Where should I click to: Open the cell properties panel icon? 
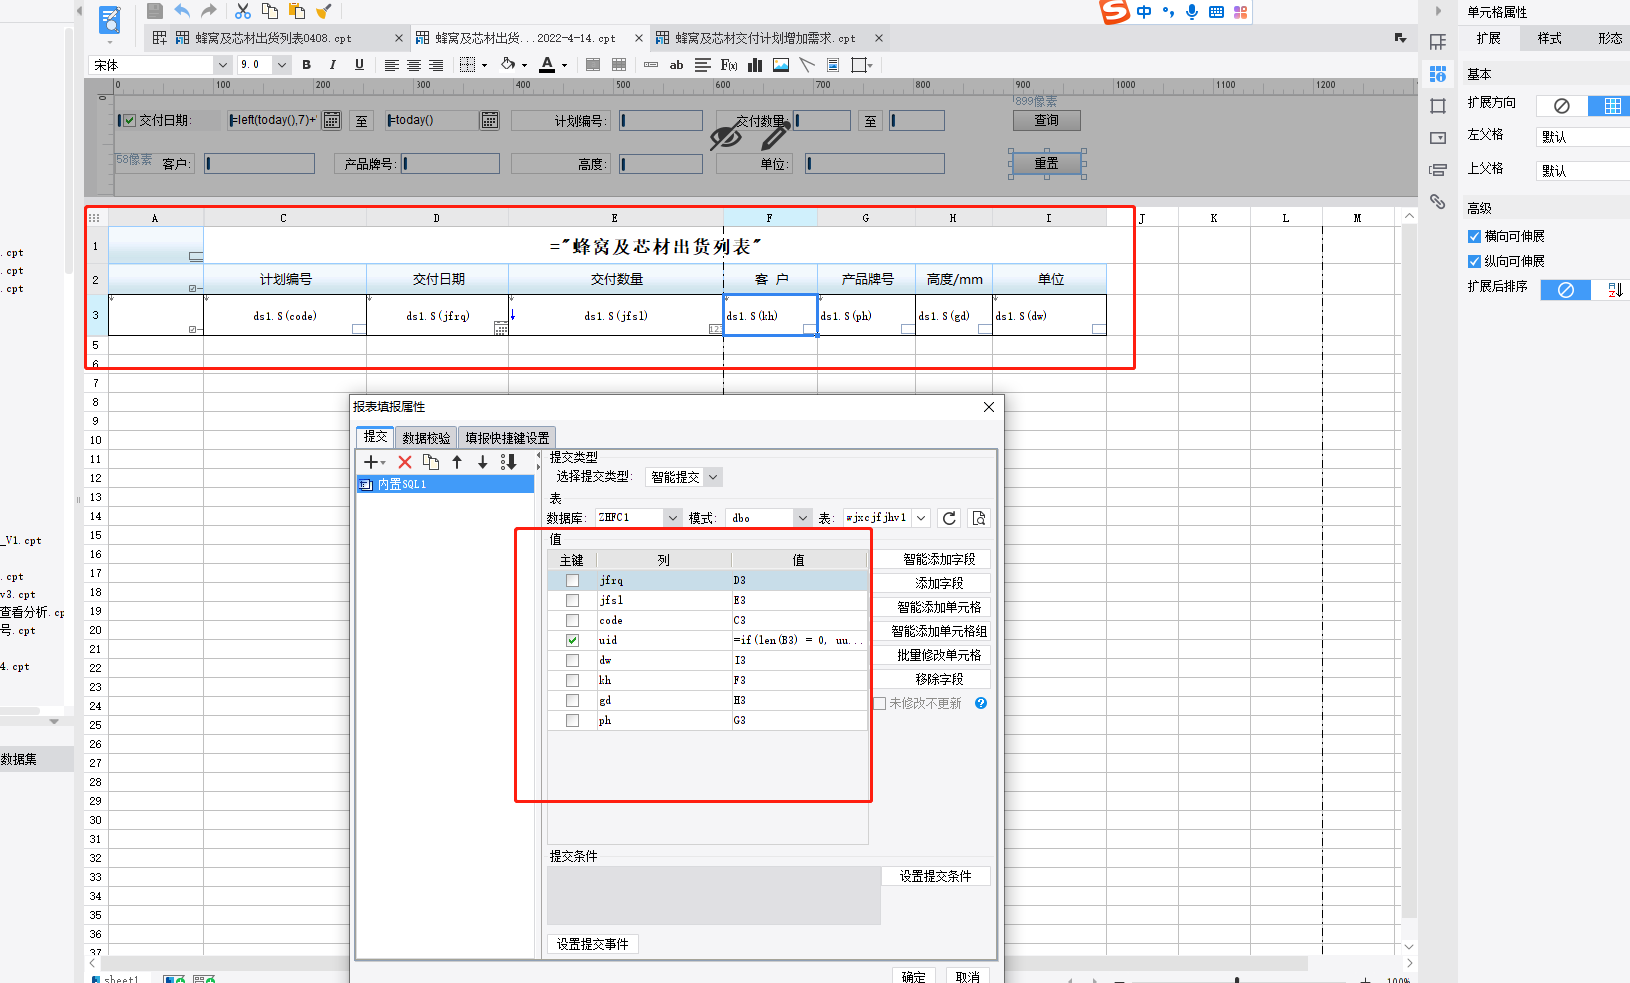click(x=1438, y=74)
